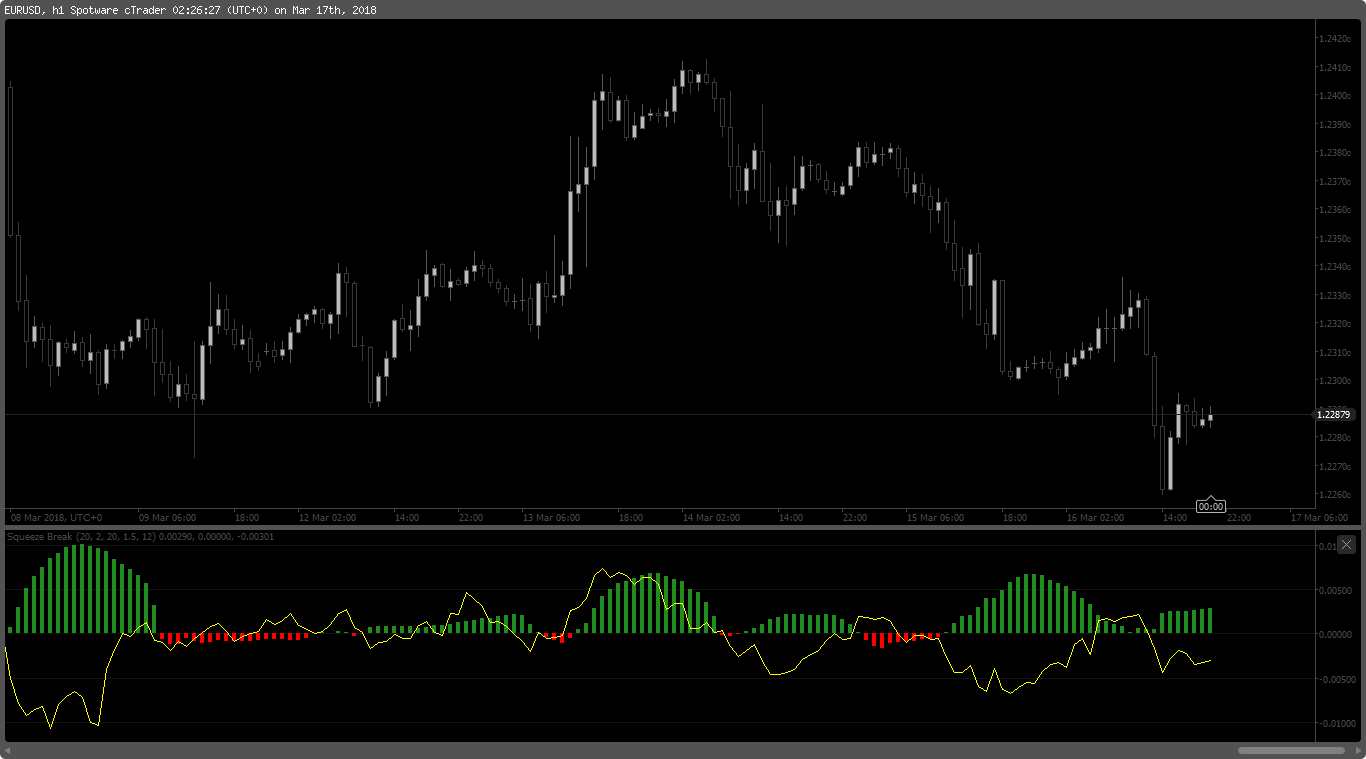Click the 0.00000 indicator scale label
The image size is (1366, 759).
coord(1336,634)
